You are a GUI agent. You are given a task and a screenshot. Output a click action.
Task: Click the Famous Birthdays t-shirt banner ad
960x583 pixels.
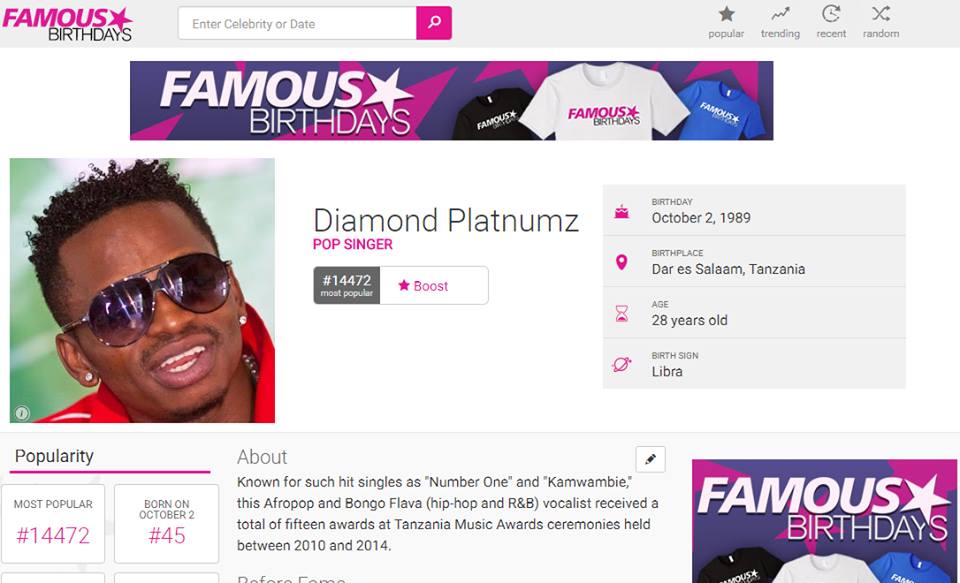coord(451,100)
